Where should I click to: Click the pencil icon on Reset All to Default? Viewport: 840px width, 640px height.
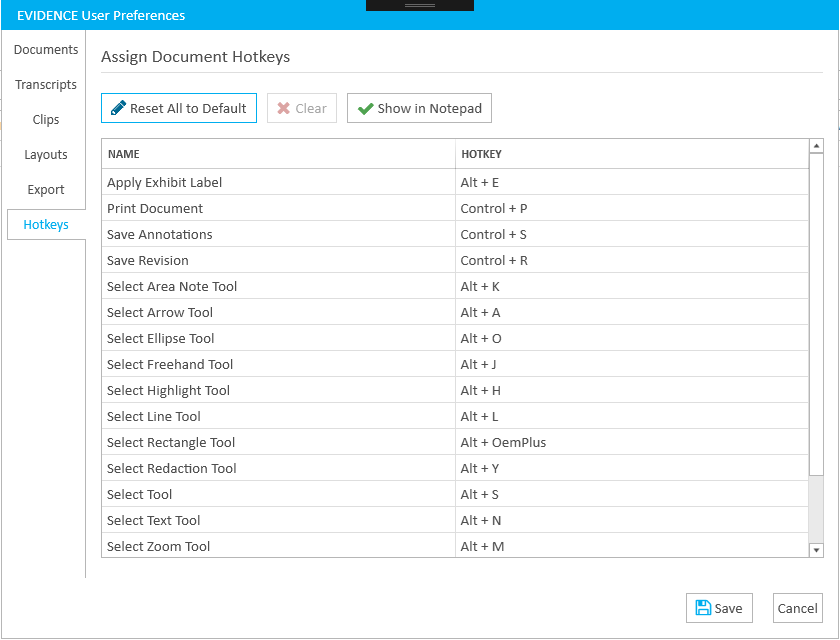click(118, 108)
